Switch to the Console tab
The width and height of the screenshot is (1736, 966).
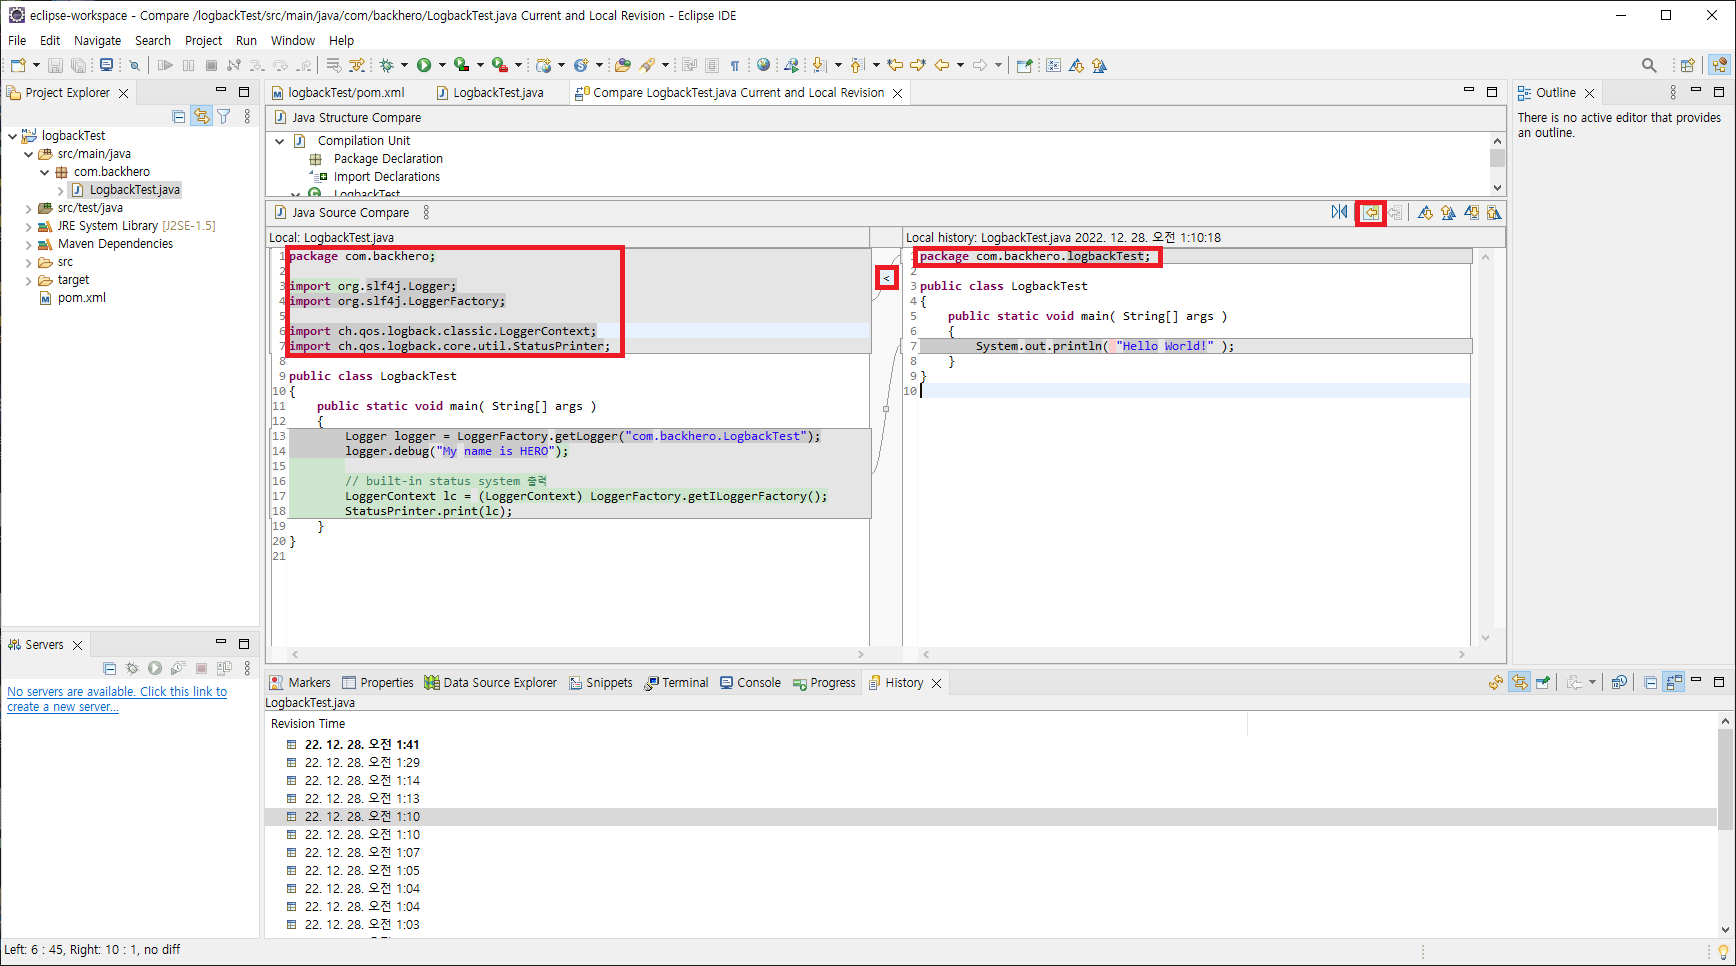pyautogui.click(x=750, y=683)
